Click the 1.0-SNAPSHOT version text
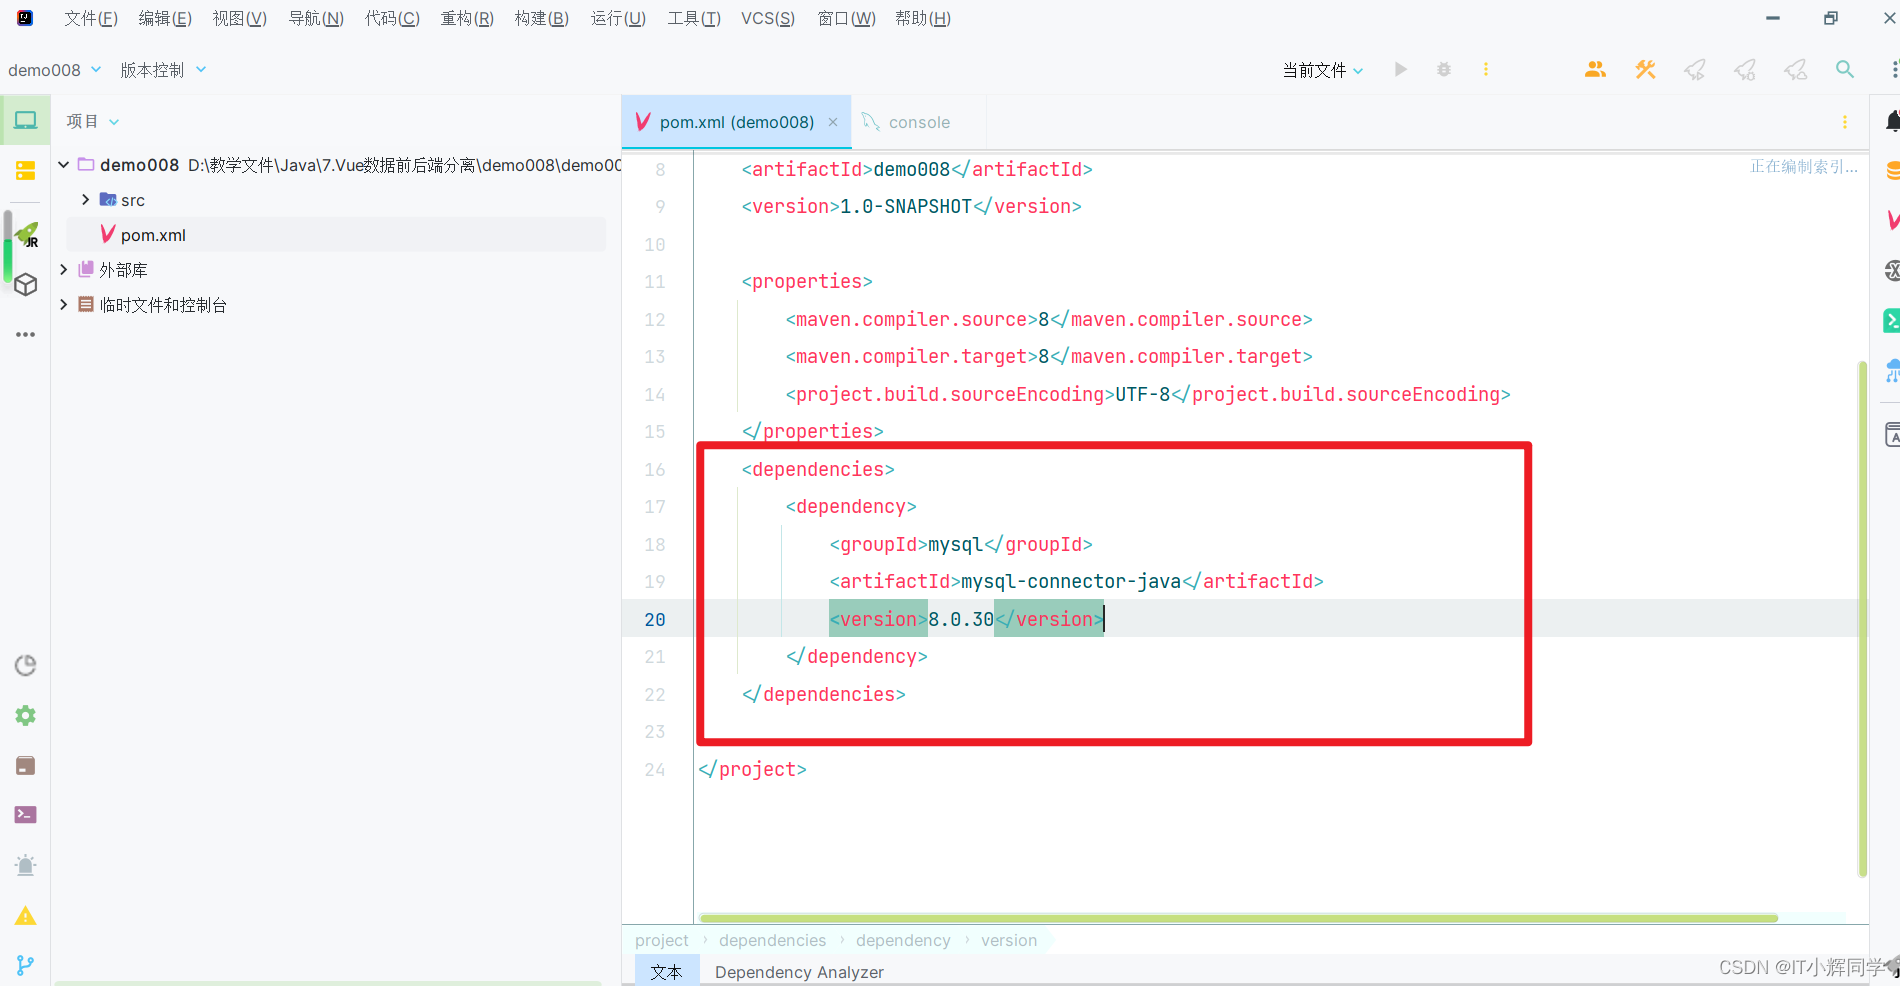This screenshot has height=986, width=1900. click(906, 206)
